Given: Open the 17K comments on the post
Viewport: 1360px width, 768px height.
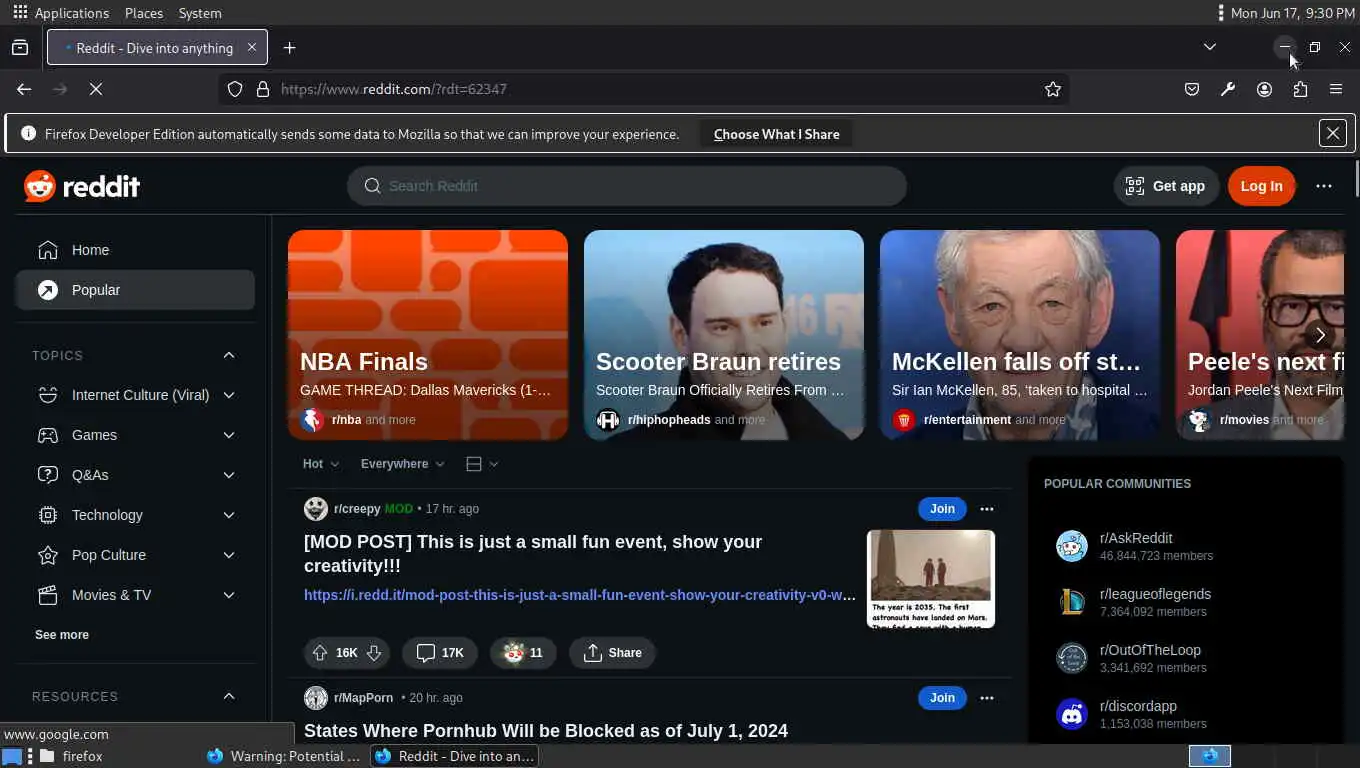Looking at the screenshot, I should tap(440, 653).
